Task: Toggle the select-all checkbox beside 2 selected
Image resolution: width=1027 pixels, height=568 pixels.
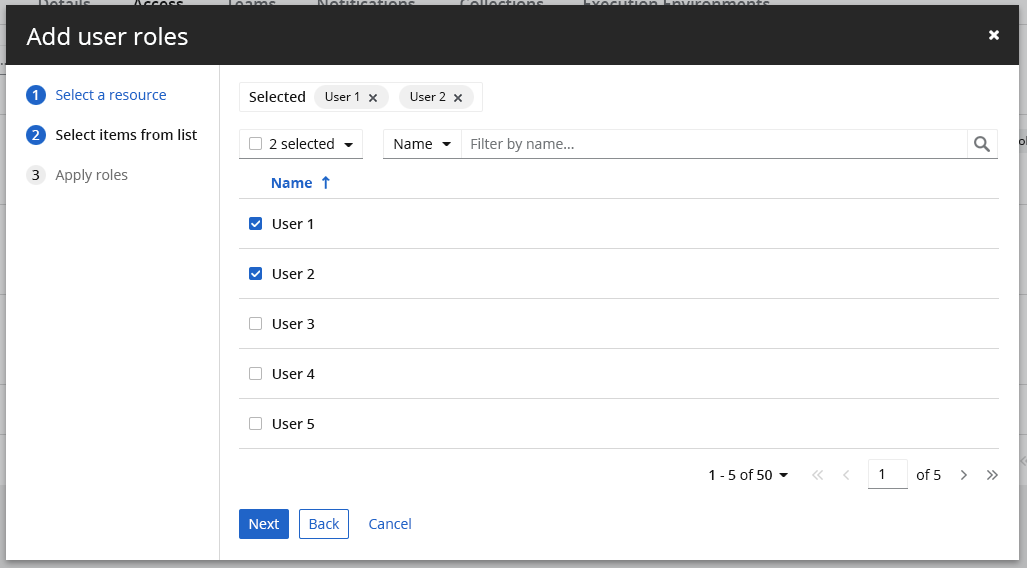Action: point(255,143)
